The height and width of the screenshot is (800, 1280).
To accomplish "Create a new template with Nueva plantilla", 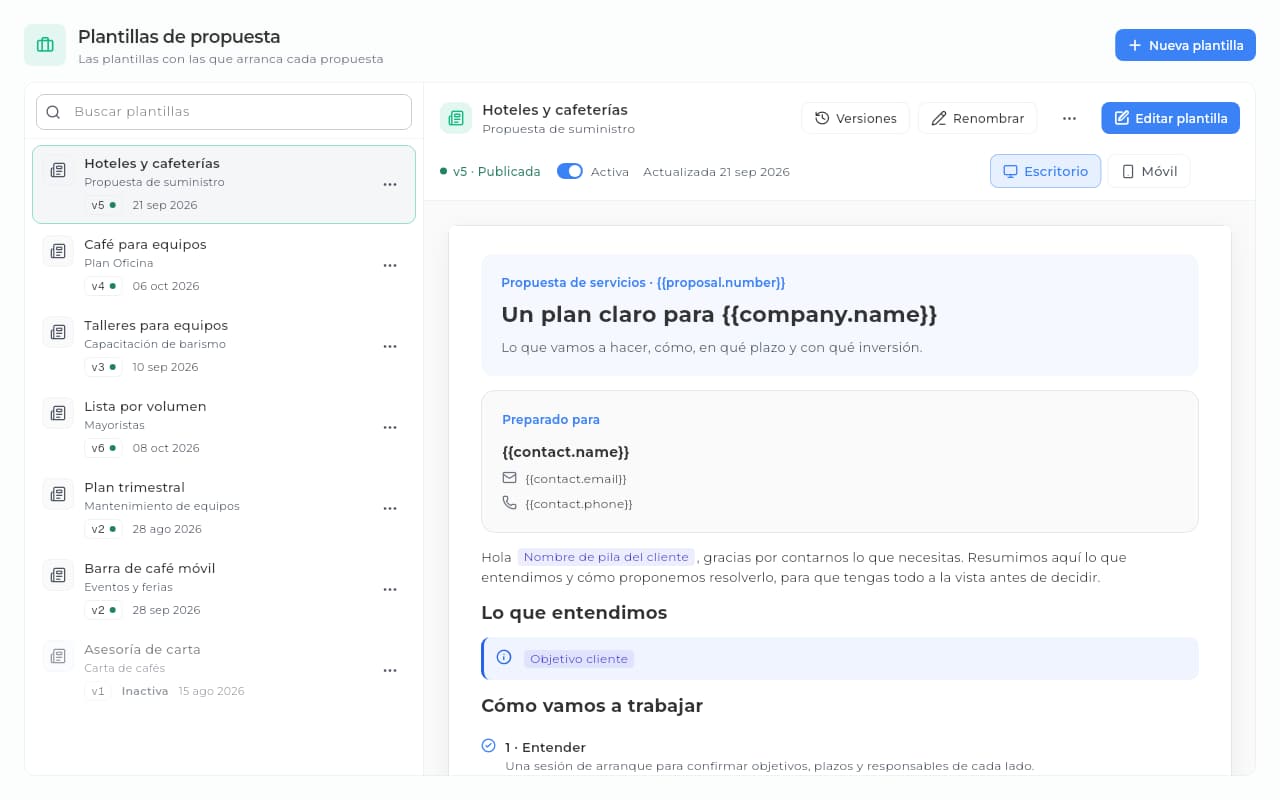I will pos(1185,45).
